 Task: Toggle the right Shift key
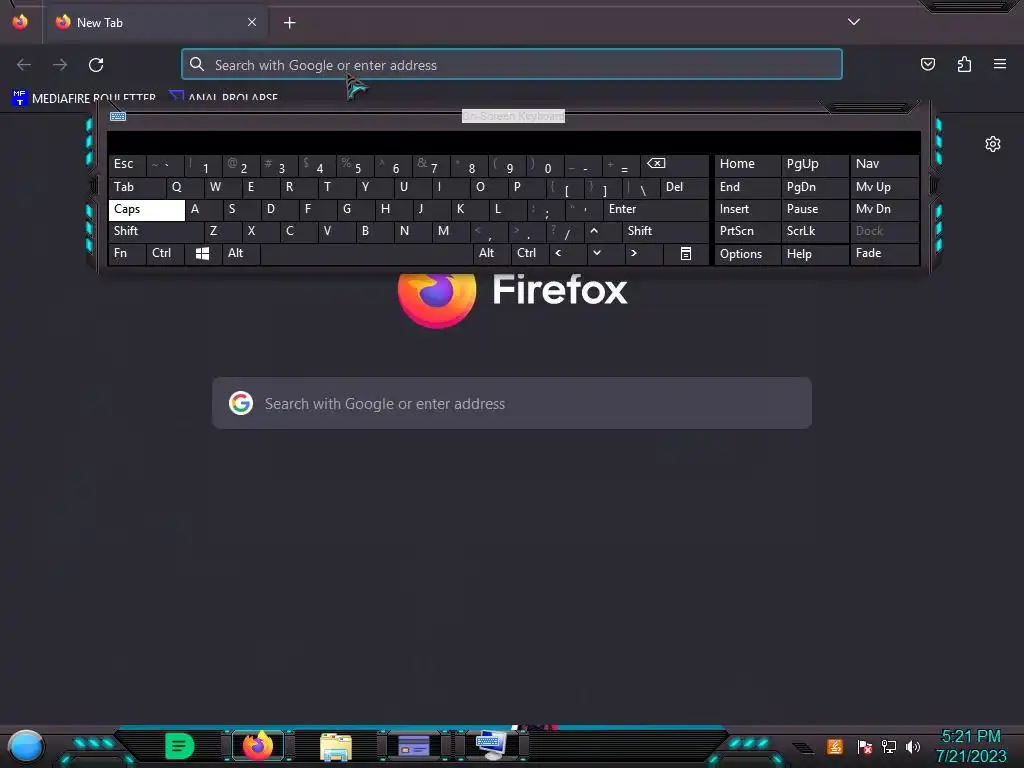coord(665,231)
